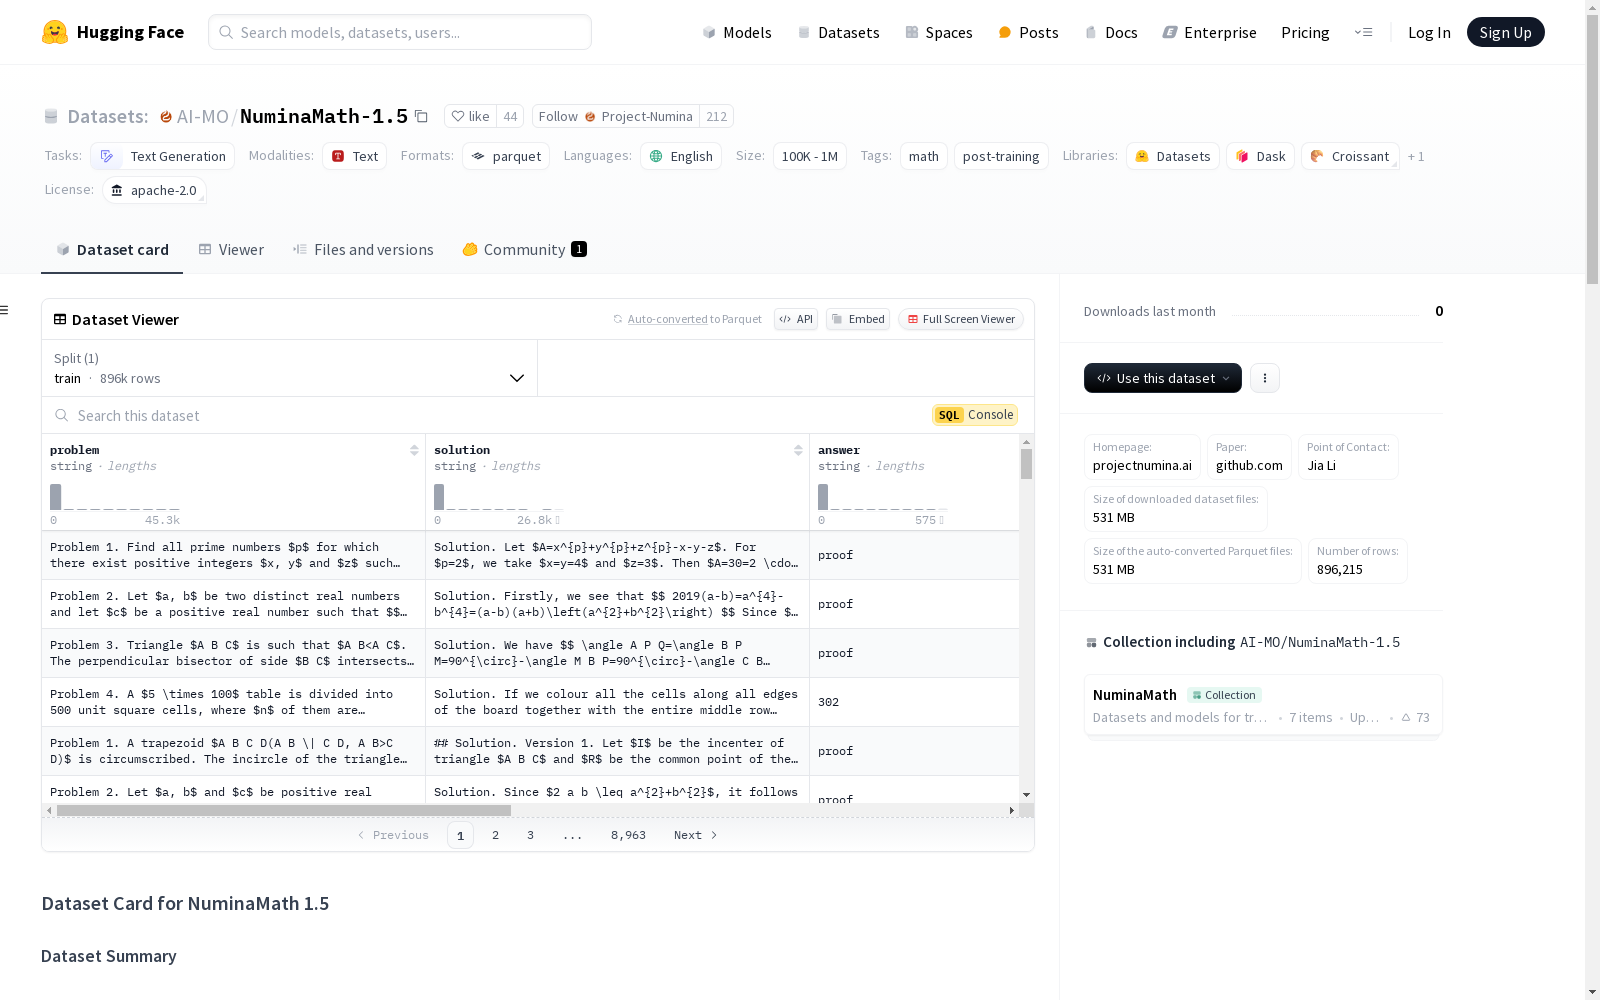The width and height of the screenshot is (1600, 1000).
Task: Open the NuminaMath collection card
Action: (1263, 705)
